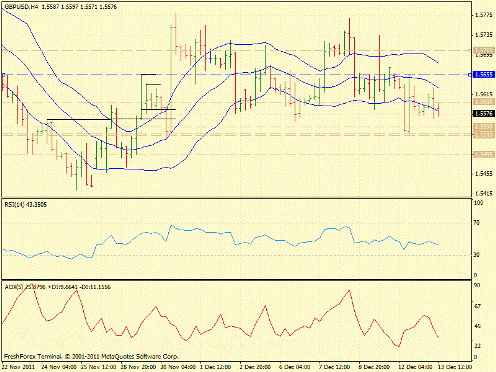Click the RSI(14) indicator label
The image size is (496, 372).
pyautogui.click(x=26, y=205)
